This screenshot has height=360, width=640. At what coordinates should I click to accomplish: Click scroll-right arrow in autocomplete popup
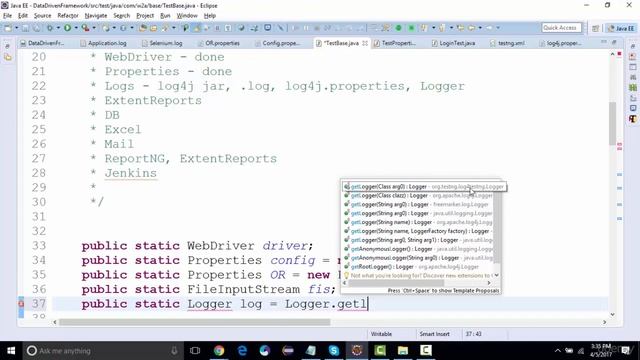489,283
